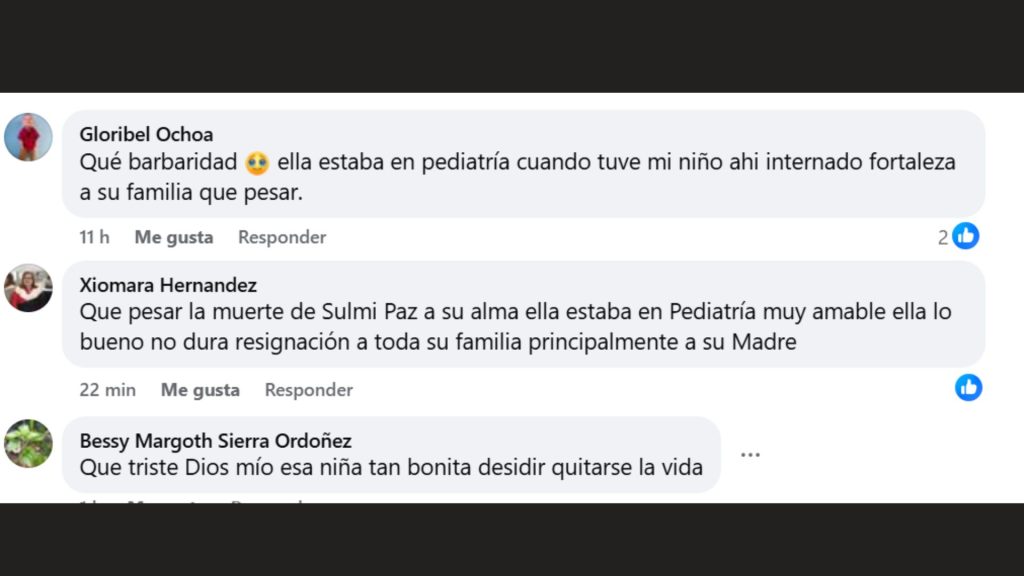Click Bessy Margoth Sierra Ordoñez's profile picture
This screenshot has height=576, width=1024.
click(28, 444)
